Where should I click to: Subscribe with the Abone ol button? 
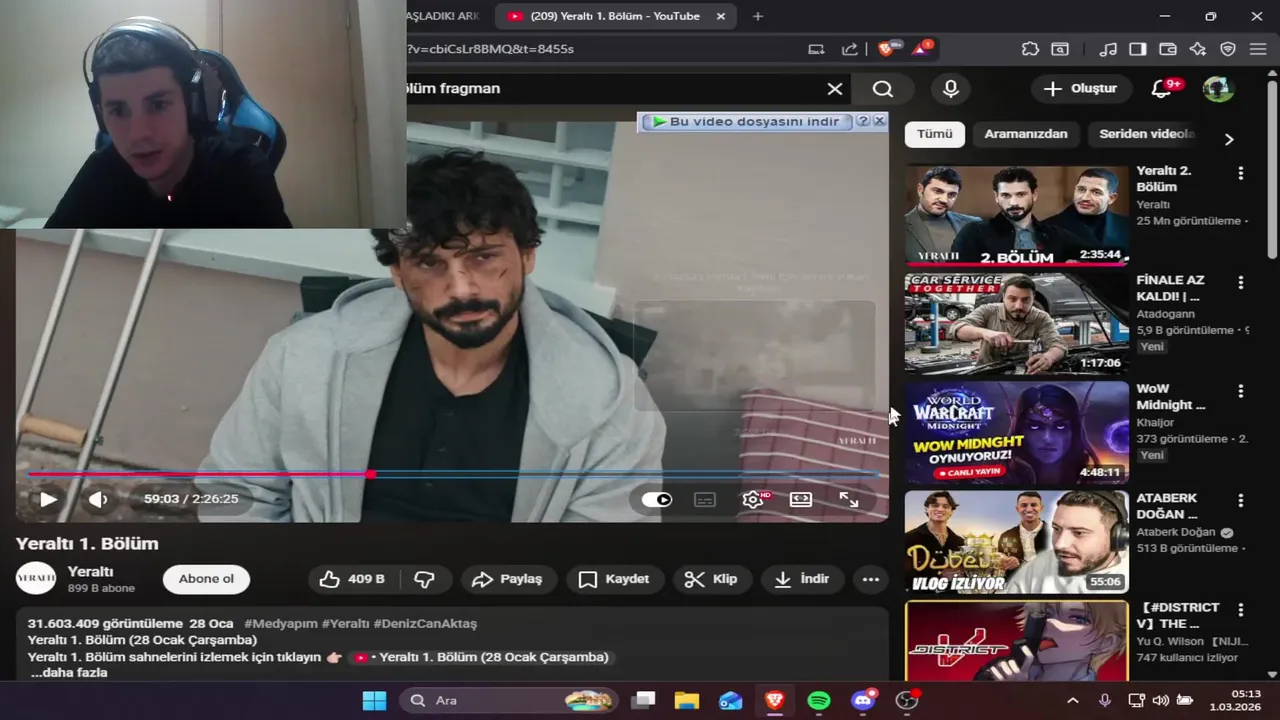pos(206,579)
